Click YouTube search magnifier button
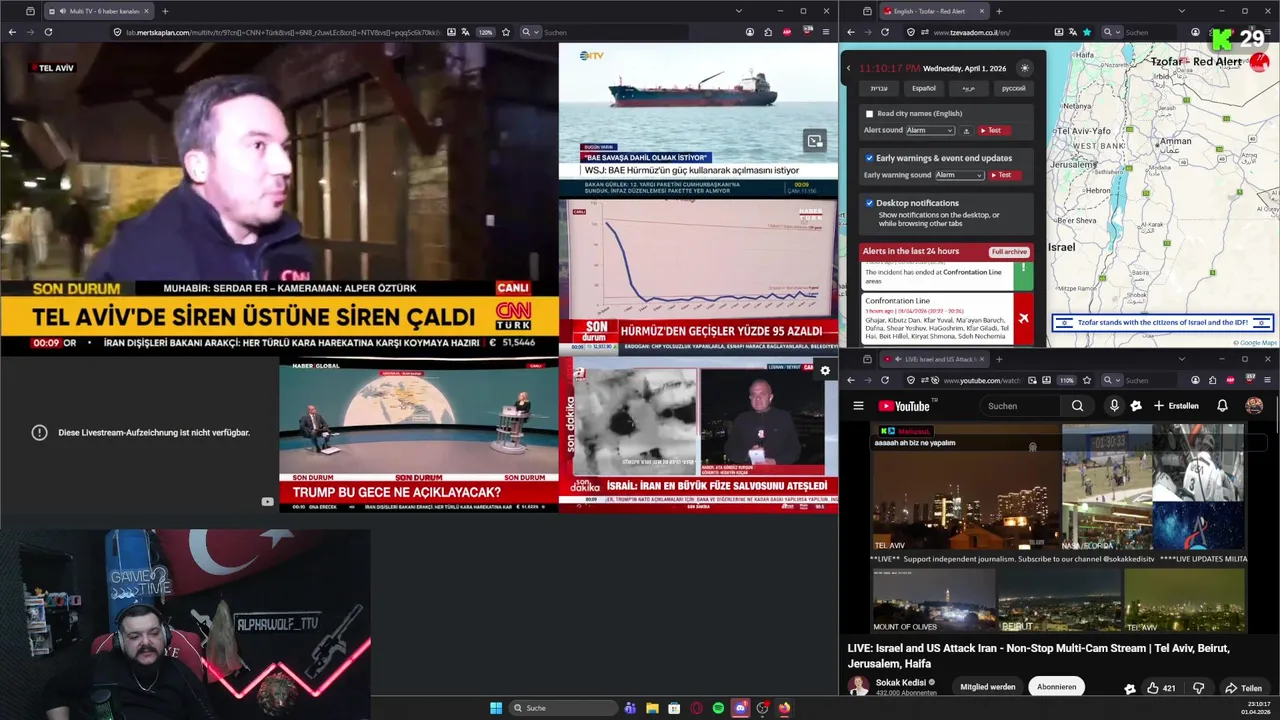 1077,406
